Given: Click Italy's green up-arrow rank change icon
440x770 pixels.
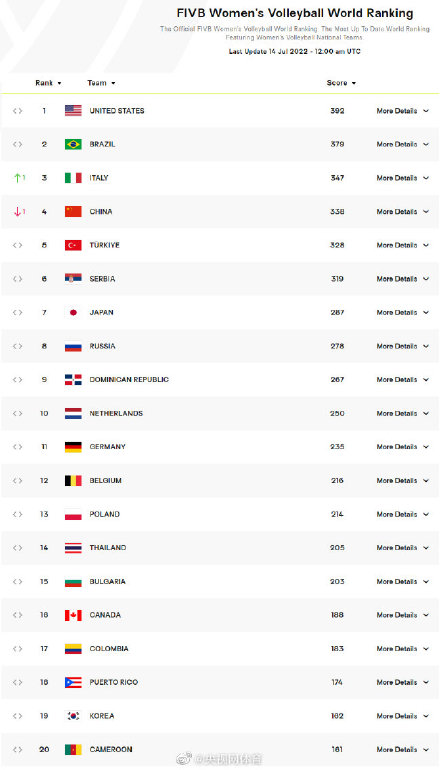Looking at the screenshot, I should tap(19, 178).
